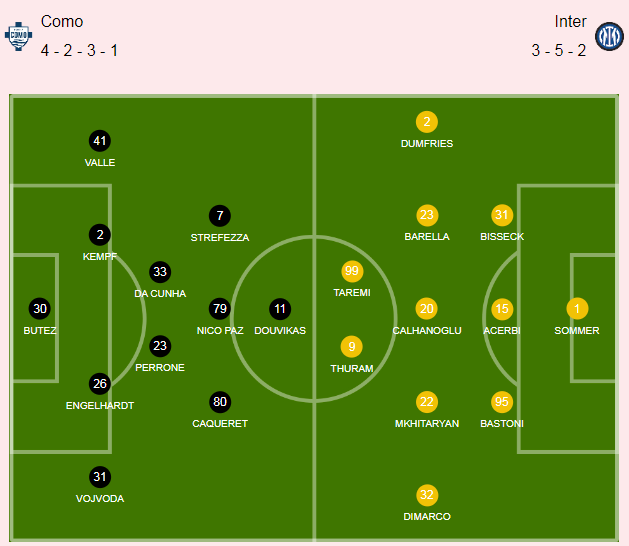Viewport: 629px width, 546px height.
Task: Select Taremi number 99 player marker
Action: 352,271
